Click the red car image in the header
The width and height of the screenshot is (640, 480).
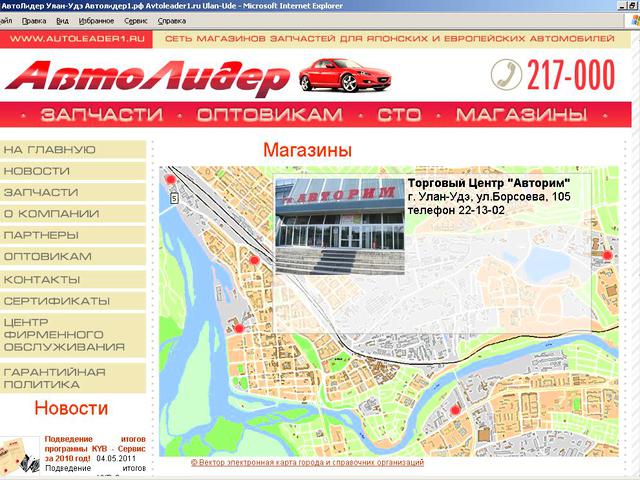(335, 76)
